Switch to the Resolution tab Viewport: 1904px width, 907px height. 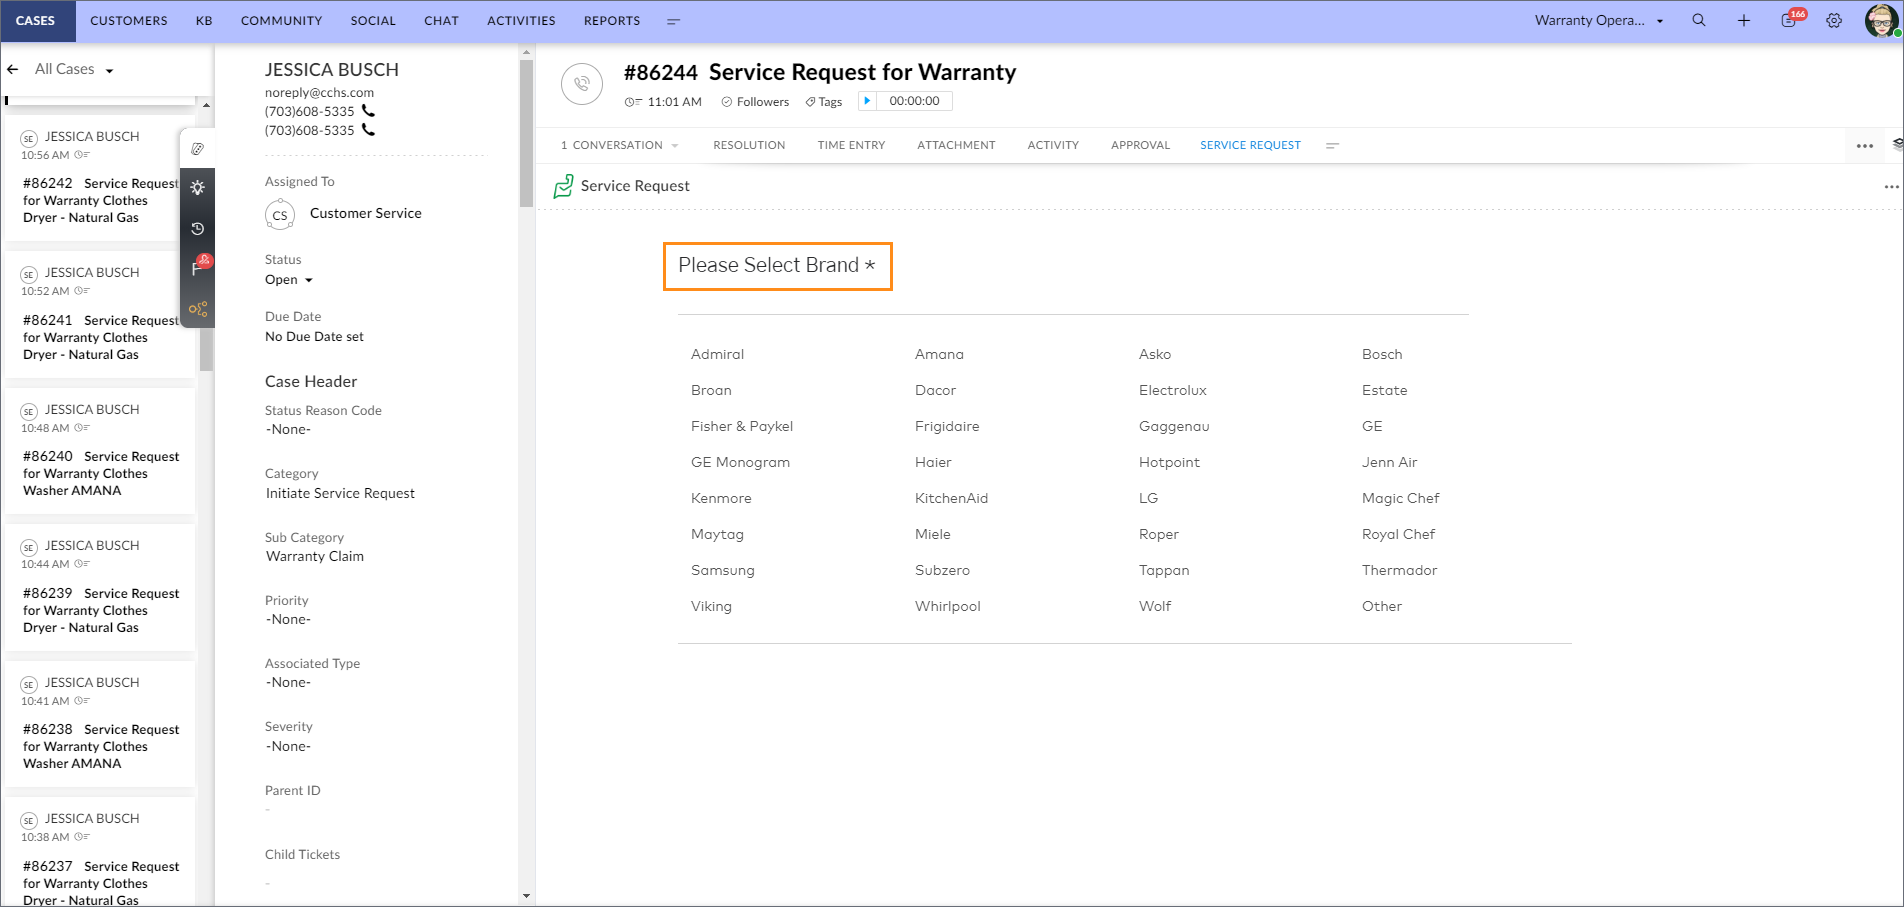tap(749, 145)
